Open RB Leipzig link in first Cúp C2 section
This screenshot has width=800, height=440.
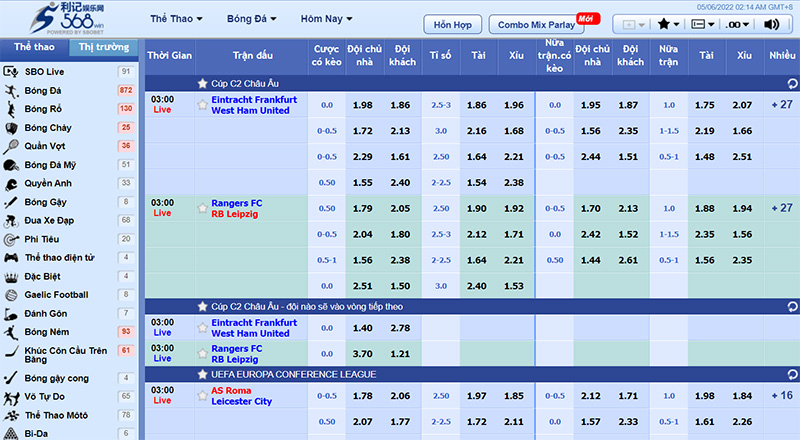[235, 214]
